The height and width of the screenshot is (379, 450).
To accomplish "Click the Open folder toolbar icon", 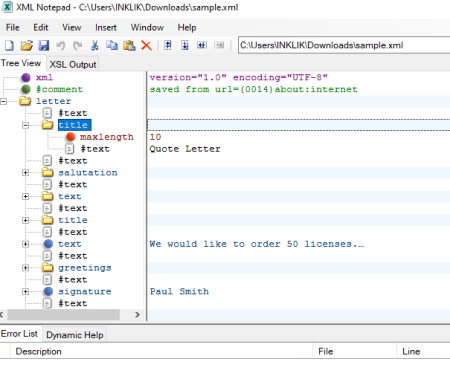I will coord(27,45).
